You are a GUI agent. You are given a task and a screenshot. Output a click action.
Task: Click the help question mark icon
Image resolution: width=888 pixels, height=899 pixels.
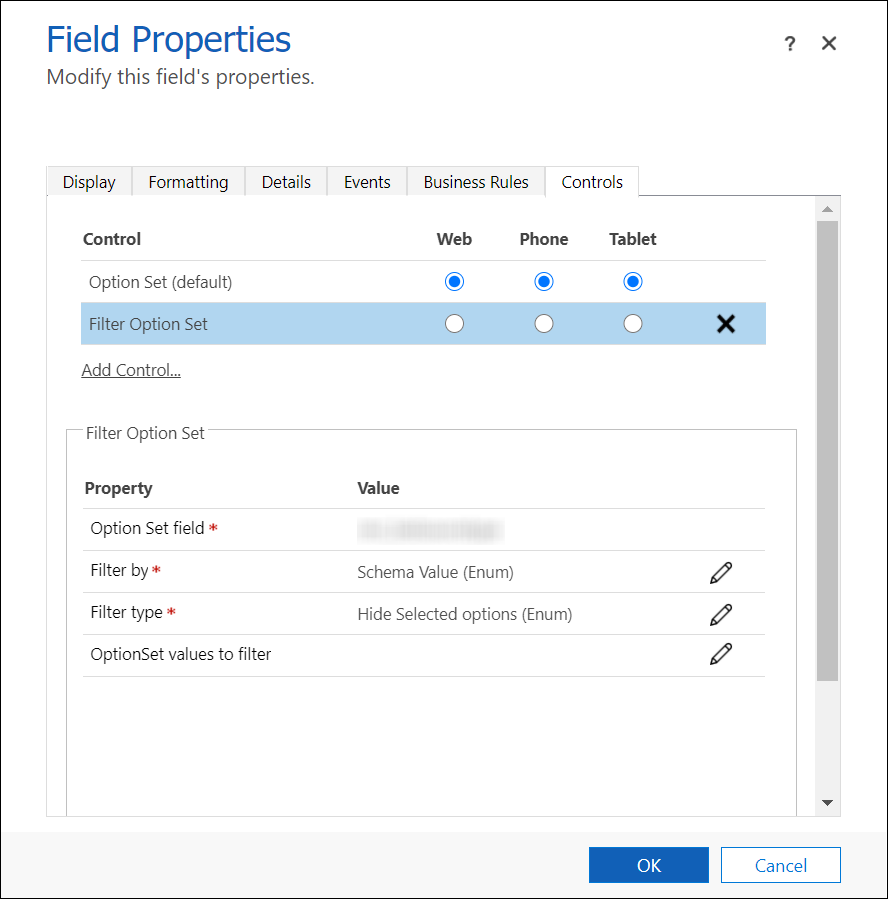click(x=790, y=44)
